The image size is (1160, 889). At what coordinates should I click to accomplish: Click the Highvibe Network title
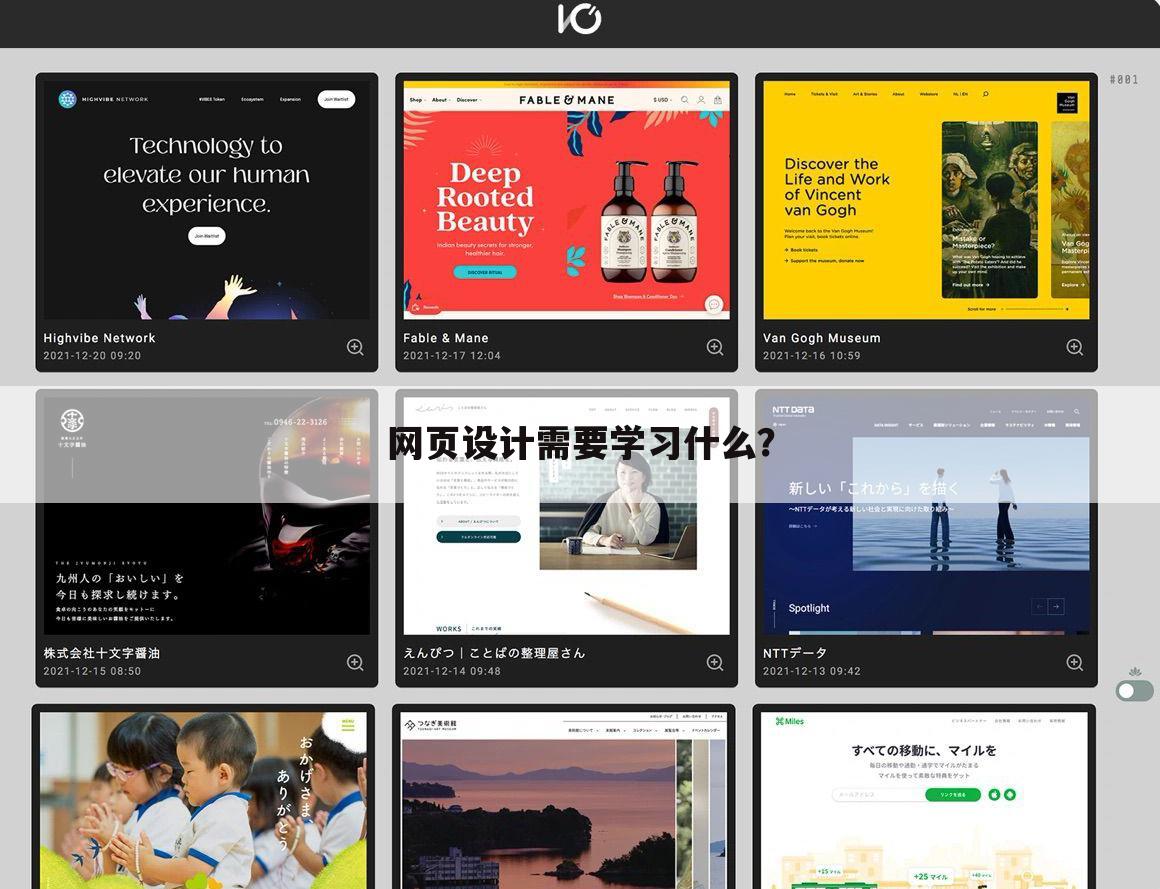point(99,338)
